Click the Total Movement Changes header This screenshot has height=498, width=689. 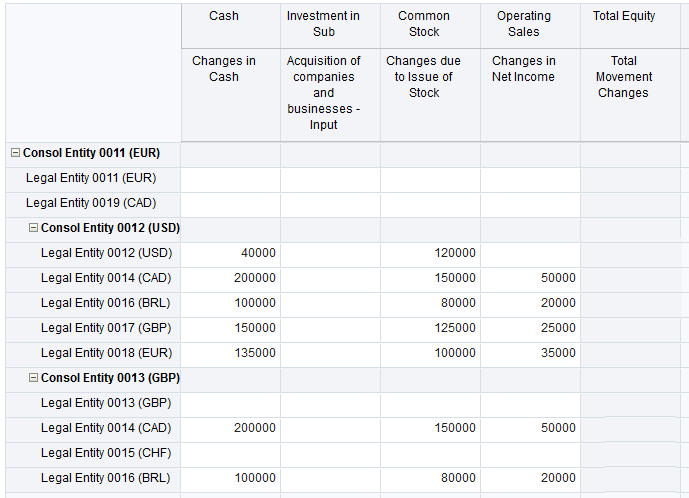pos(631,95)
